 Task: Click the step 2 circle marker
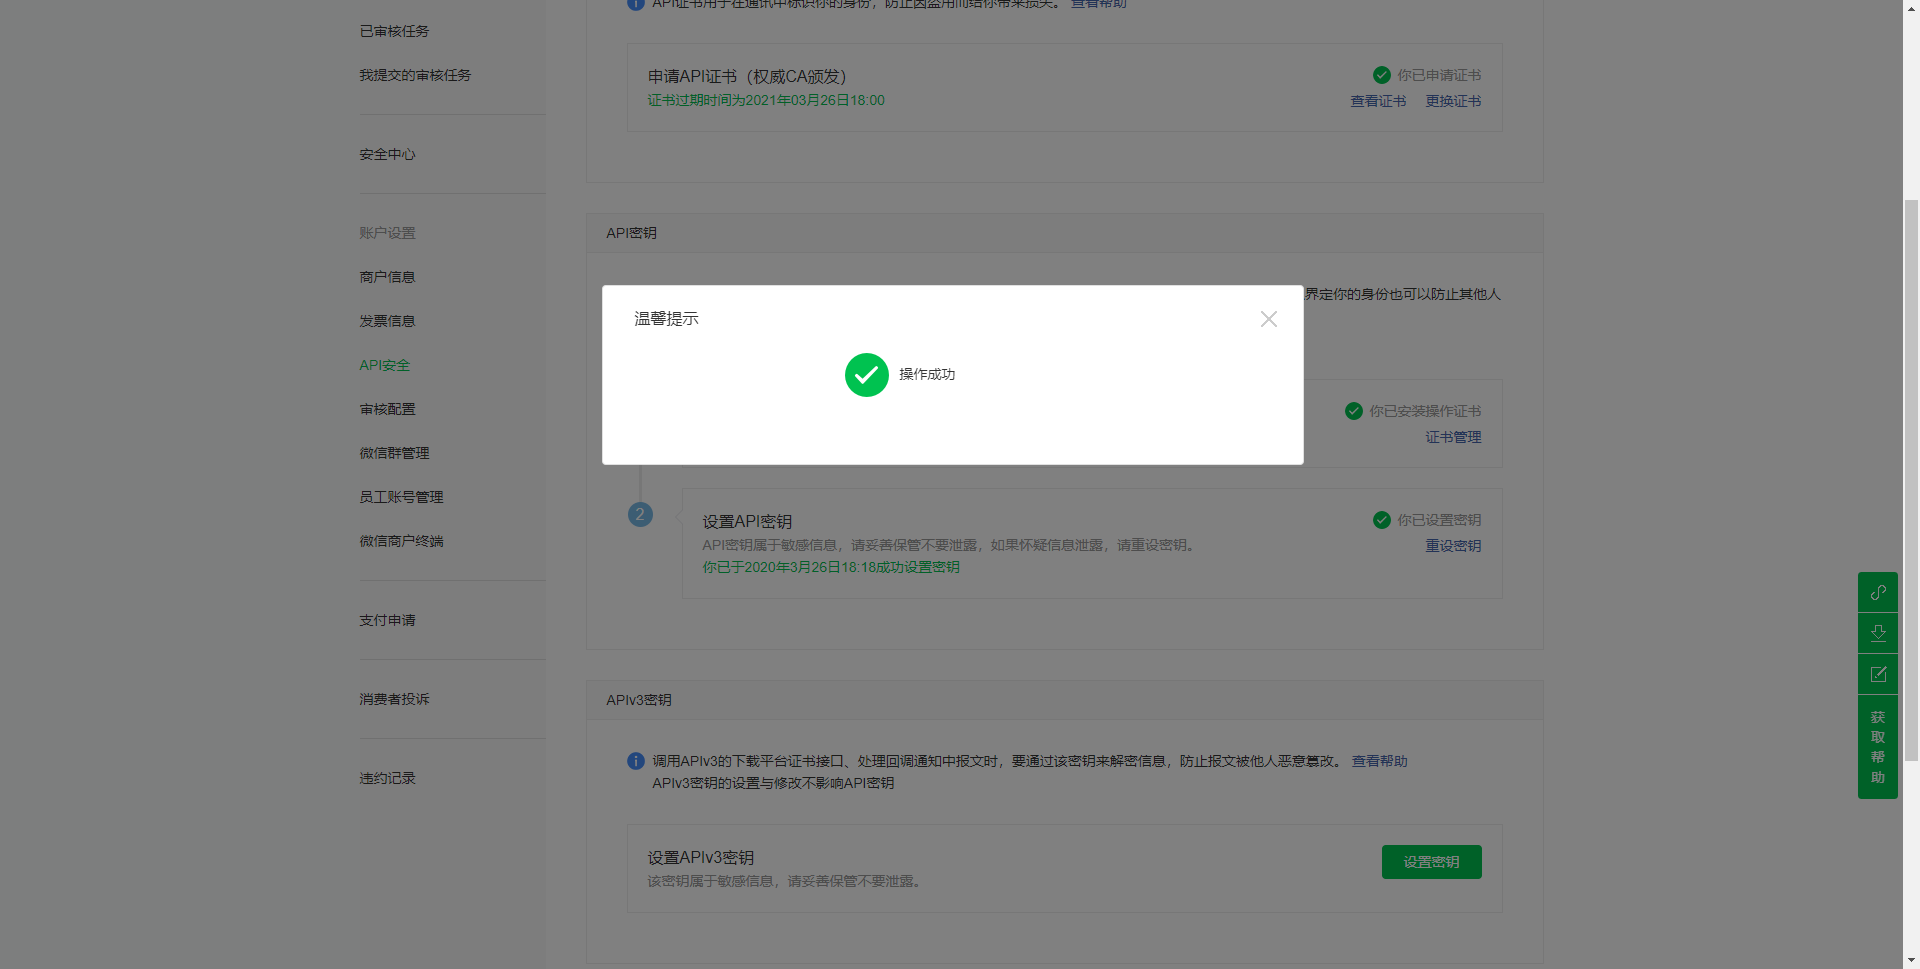pyautogui.click(x=640, y=515)
